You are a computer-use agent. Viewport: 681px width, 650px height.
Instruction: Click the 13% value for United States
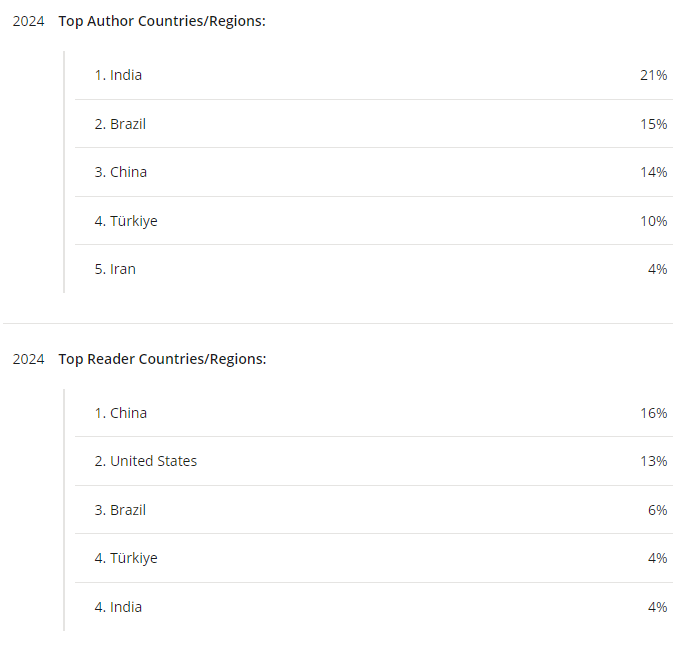click(x=653, y=461)
